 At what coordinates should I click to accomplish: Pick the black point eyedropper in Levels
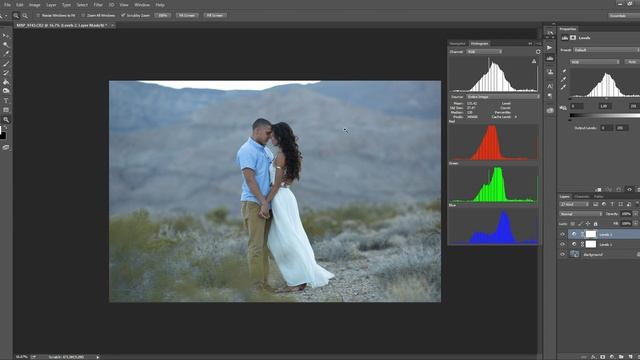564,71
